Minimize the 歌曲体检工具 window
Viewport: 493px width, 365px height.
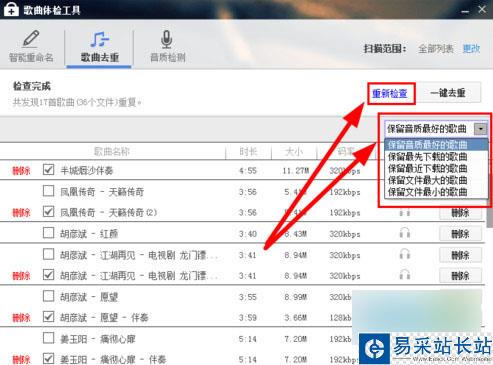[465, 11]
